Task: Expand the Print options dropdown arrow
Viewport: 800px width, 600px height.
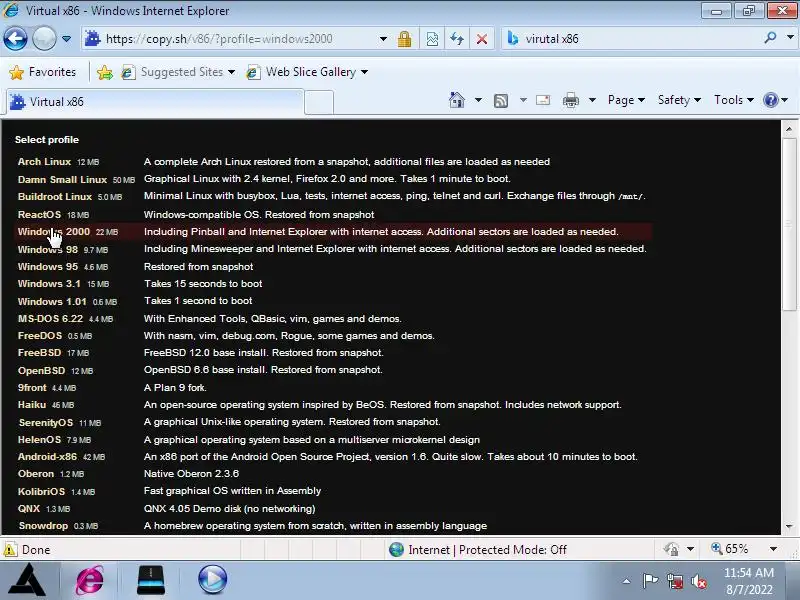Action: point(592,100)
